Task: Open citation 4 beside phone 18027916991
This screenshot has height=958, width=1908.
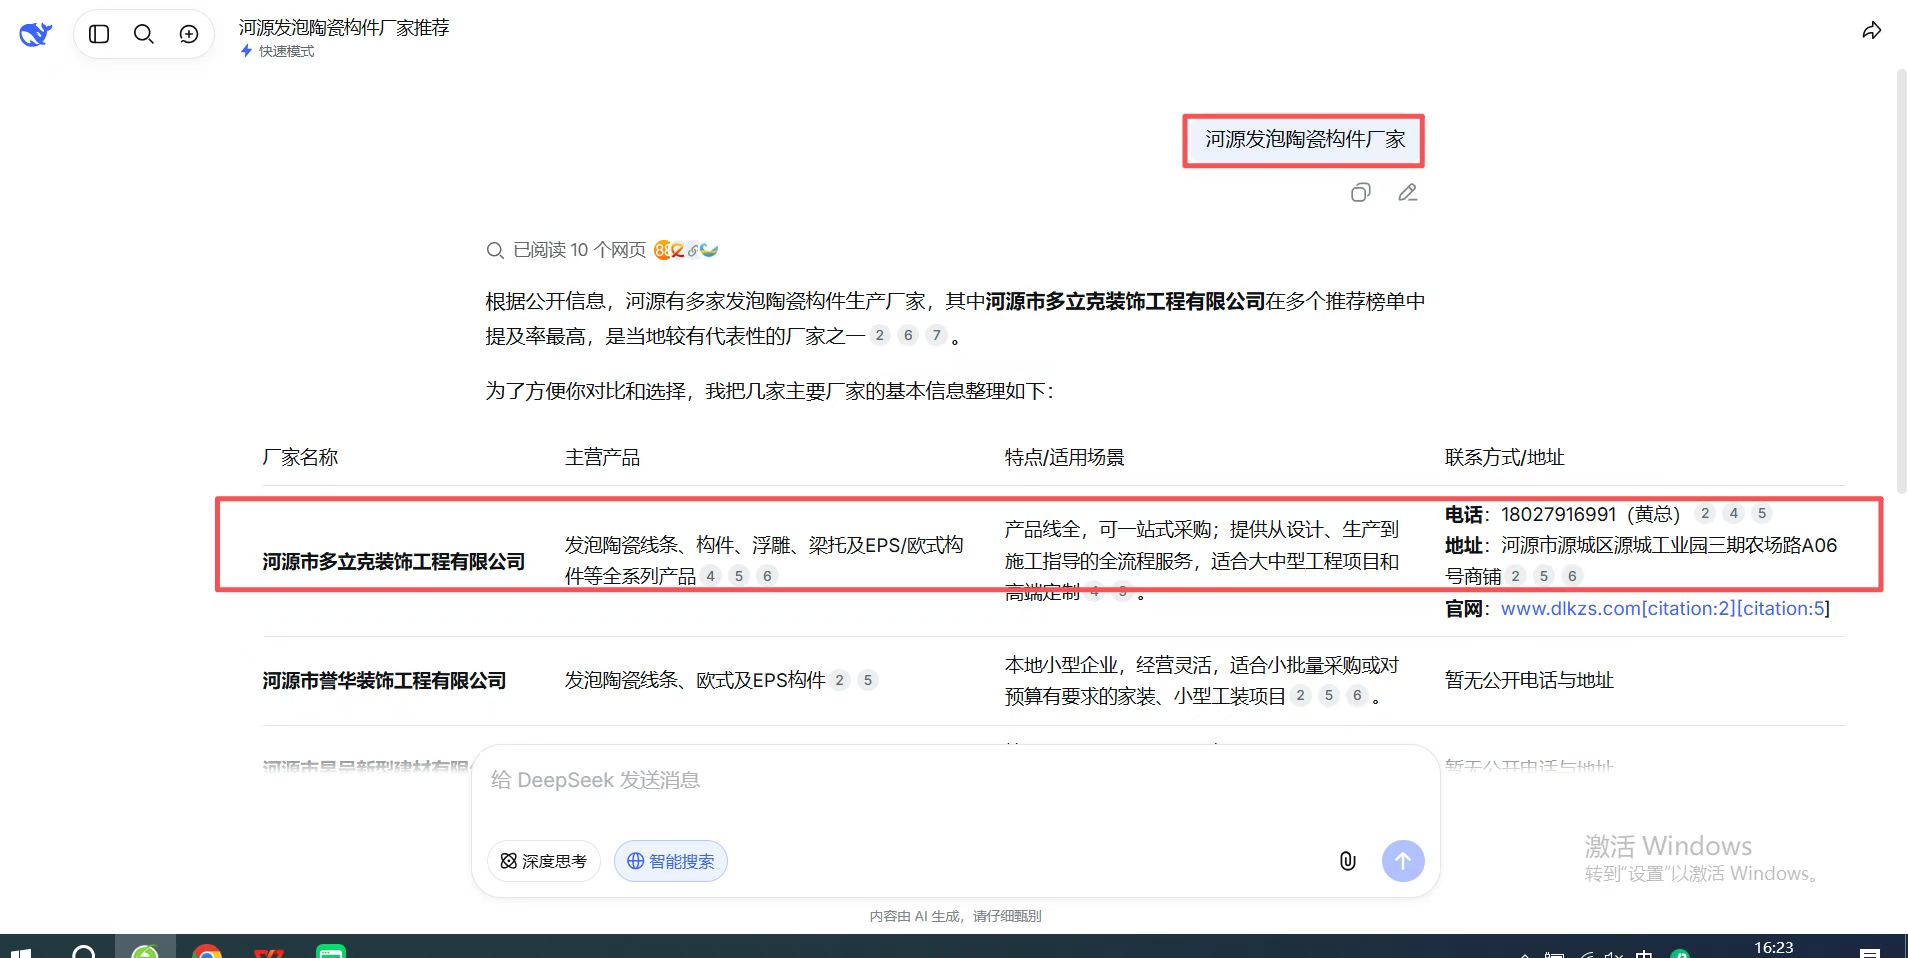Action: 1734,513
